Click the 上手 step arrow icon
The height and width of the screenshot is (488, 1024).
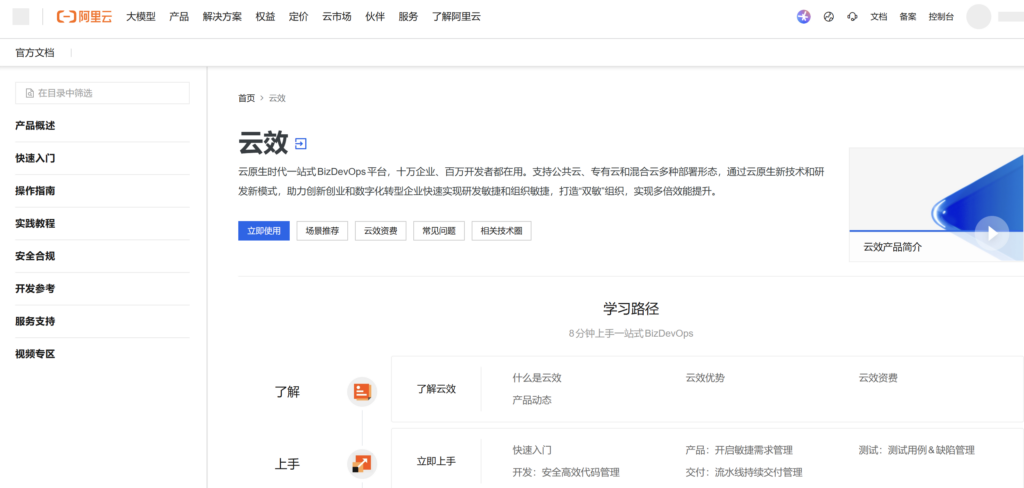pyautogui.click(x=362, y=464)
